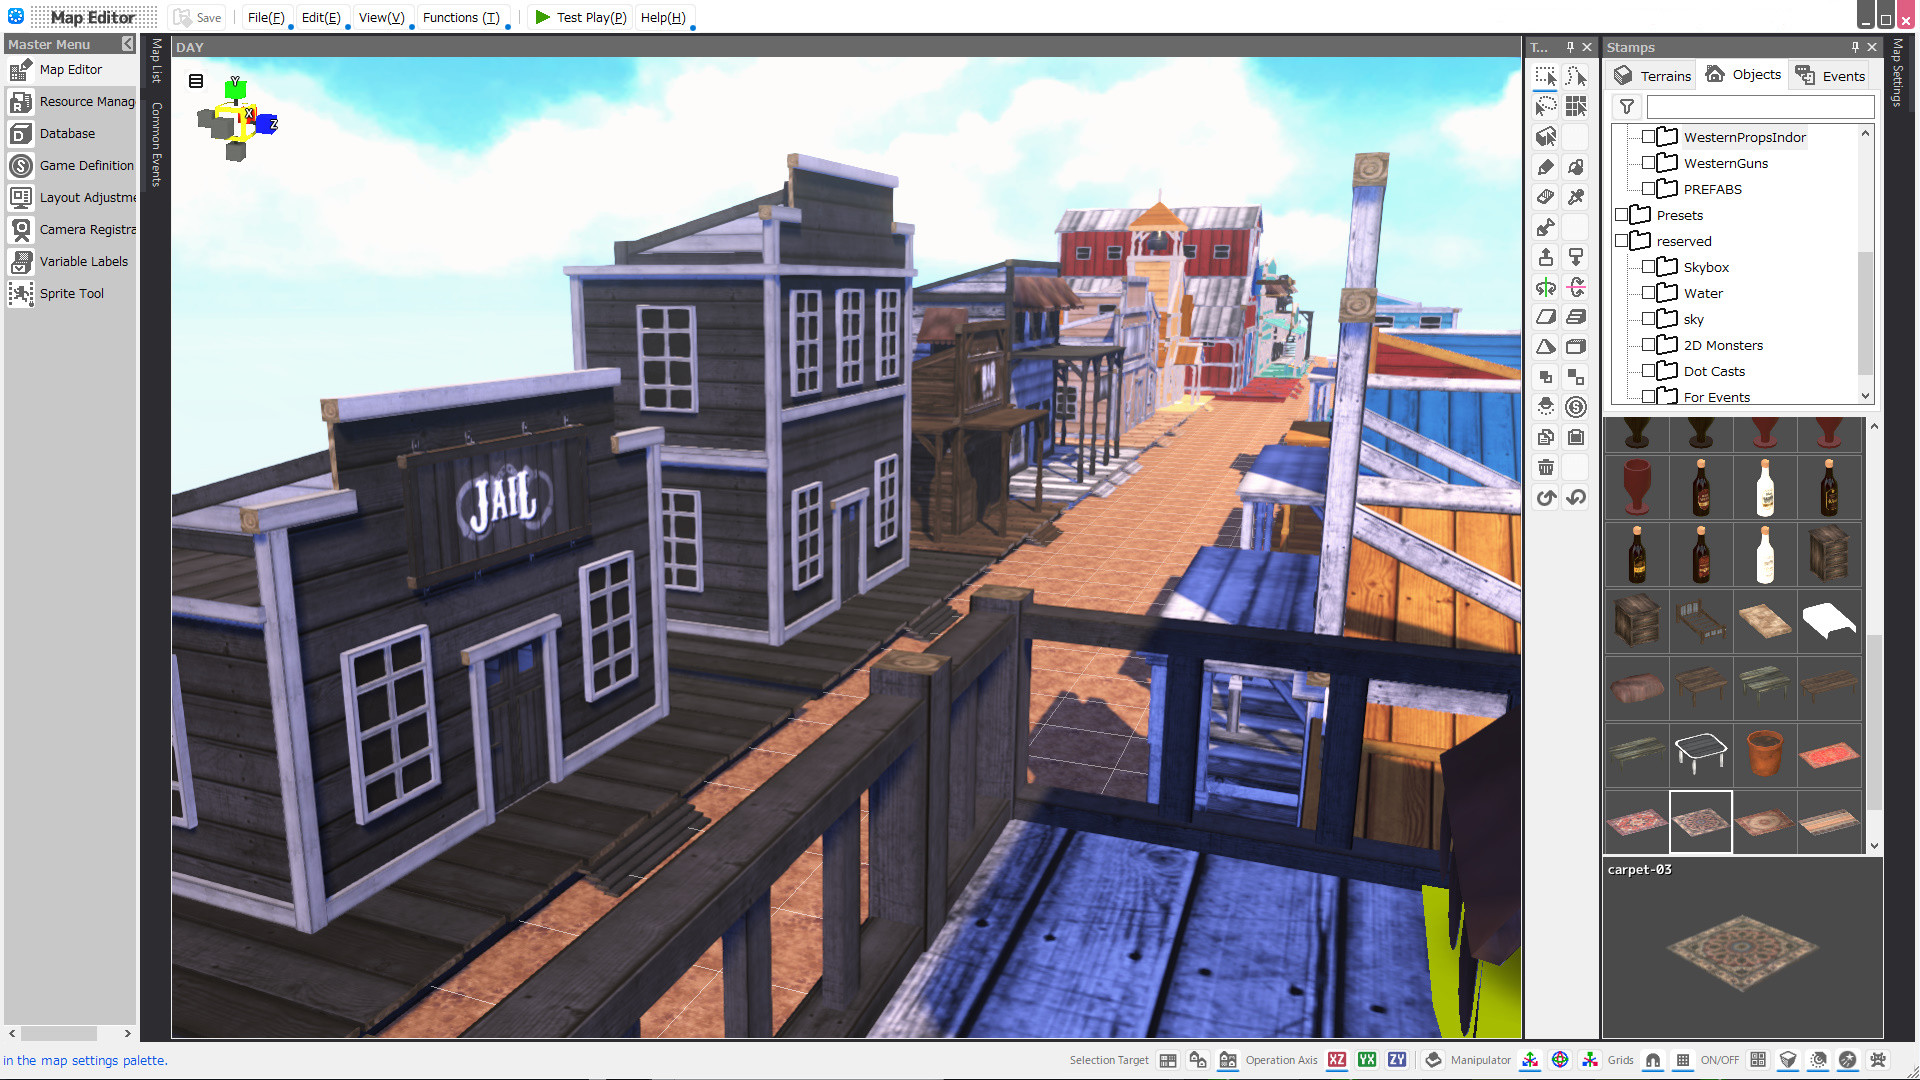Select the carpet-03 thumbnail

click(x=1700, y=821)
